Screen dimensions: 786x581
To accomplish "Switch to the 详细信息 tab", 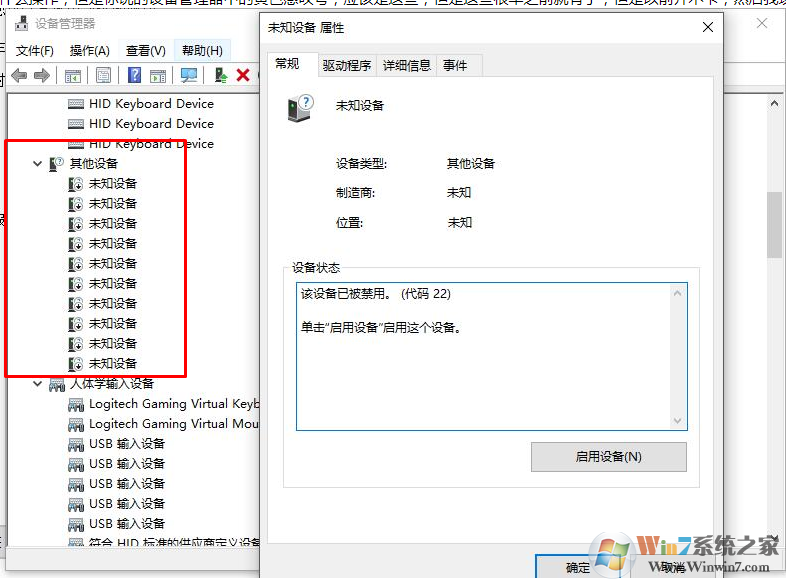I will pos(407,66).
